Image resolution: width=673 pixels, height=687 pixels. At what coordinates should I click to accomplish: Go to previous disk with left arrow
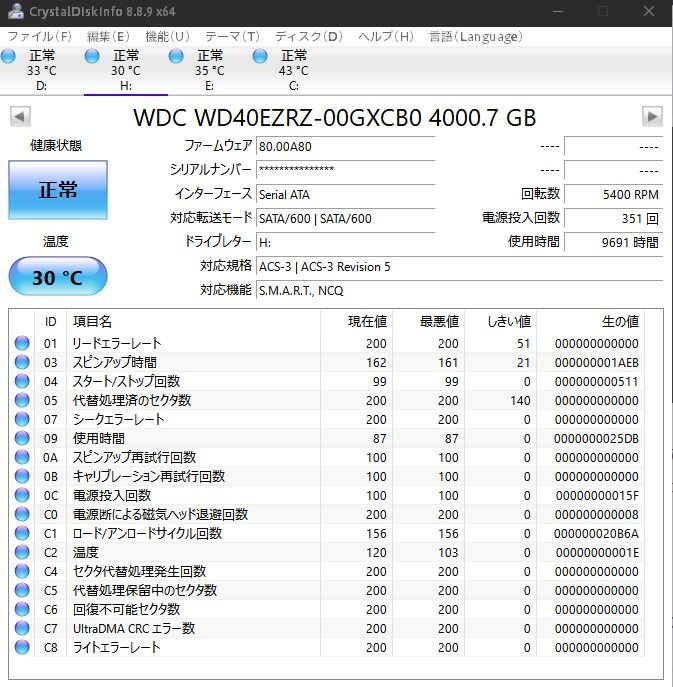(x=20, y=117)
